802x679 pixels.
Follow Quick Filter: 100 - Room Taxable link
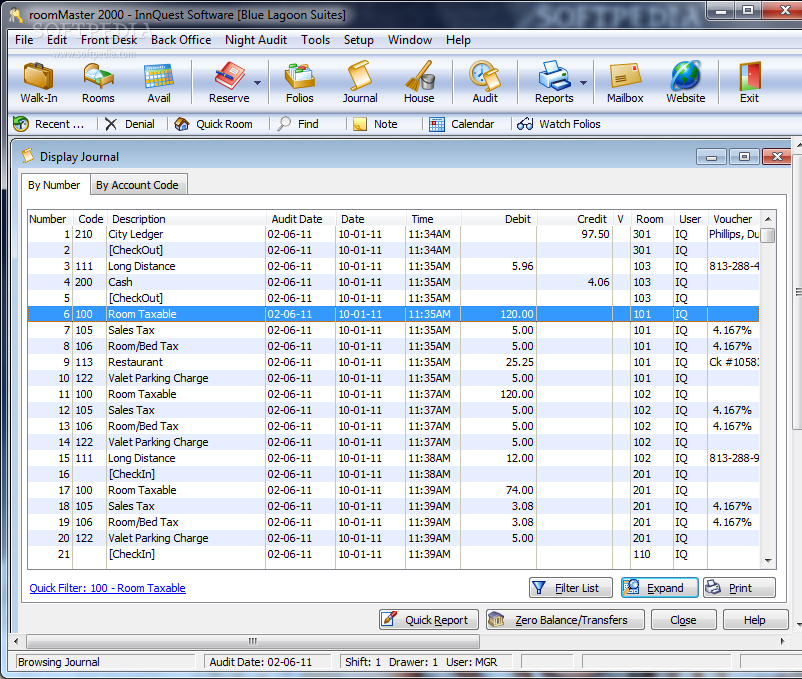click(107, 588)
